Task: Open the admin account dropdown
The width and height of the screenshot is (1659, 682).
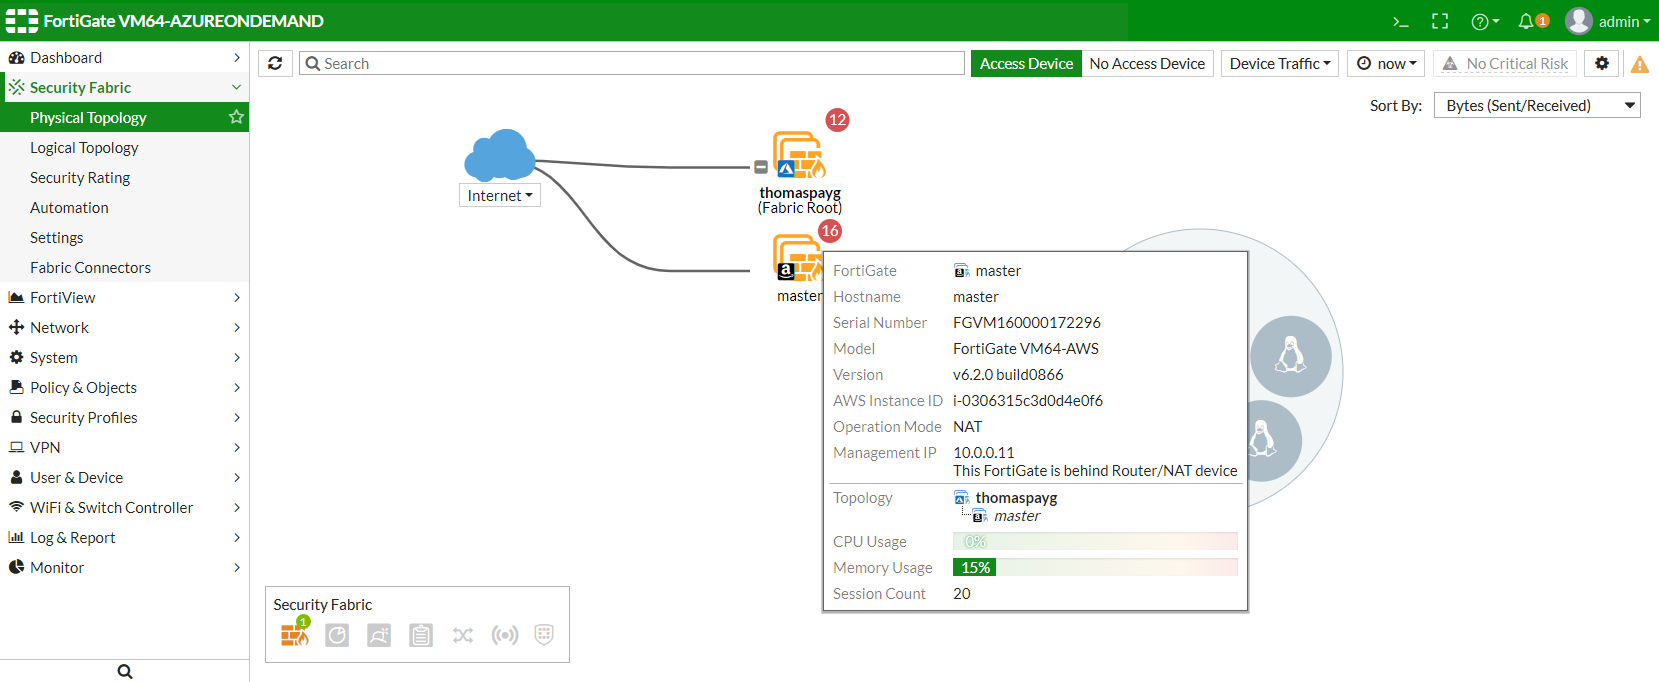Action: (x=1624, y=21)
